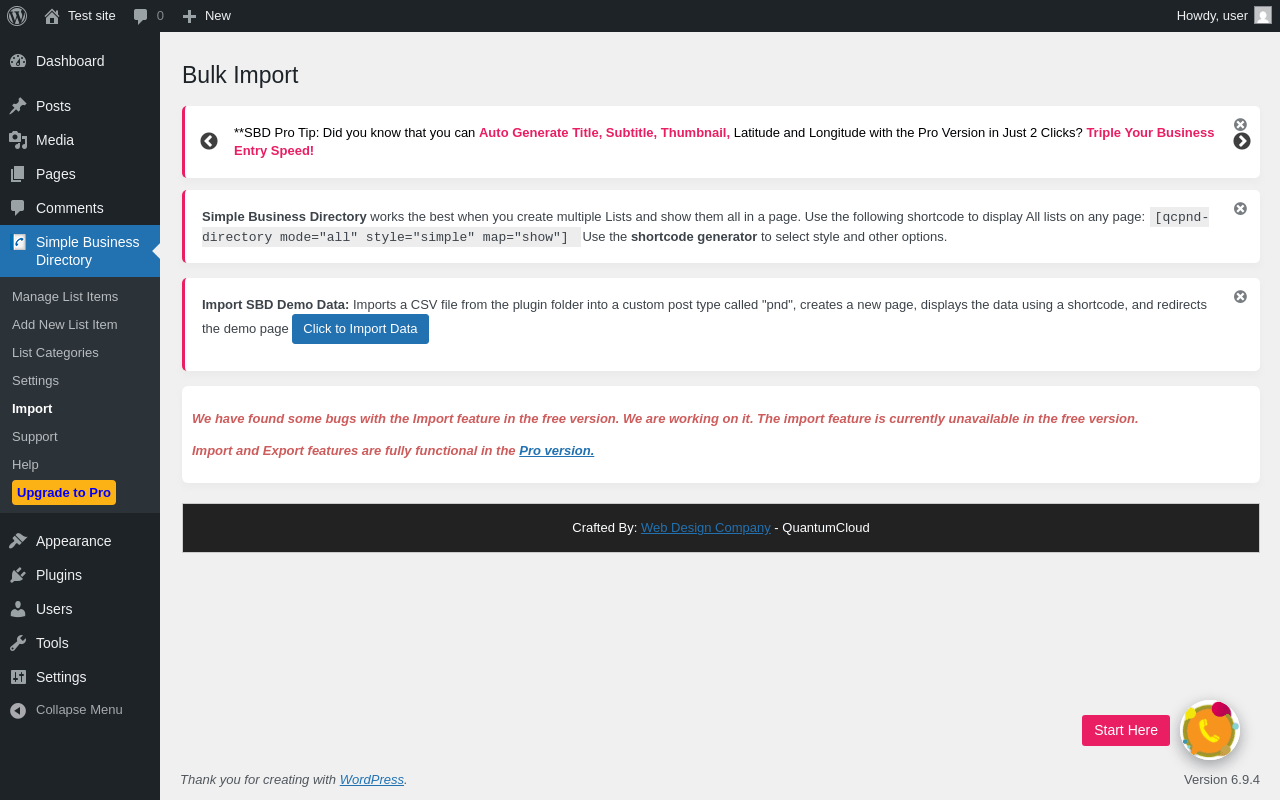Click the Upgrade to Pro button
Screen dimensions: 1280x800
tap(64, 493)
